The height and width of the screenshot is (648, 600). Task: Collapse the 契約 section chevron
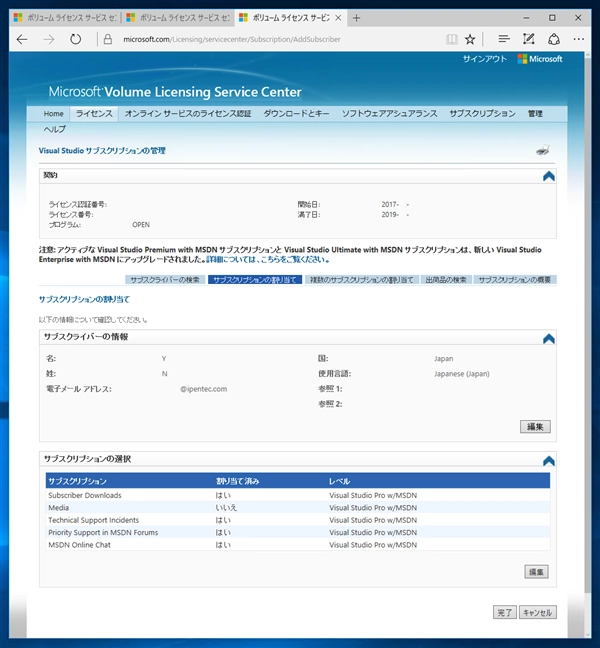[x=548, y=176]
